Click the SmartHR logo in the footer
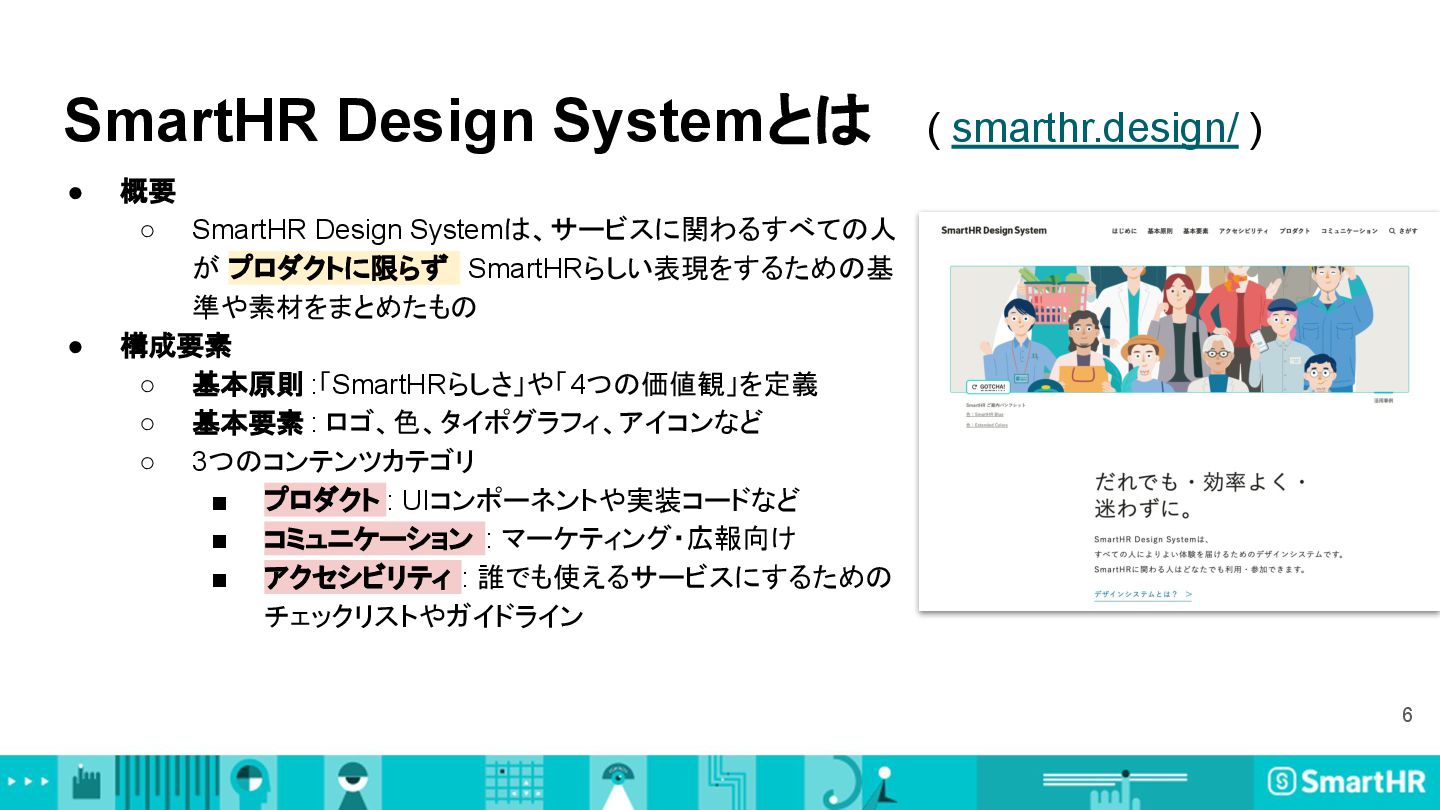Screen dimensions: 1440x810 coord(1348,781)
